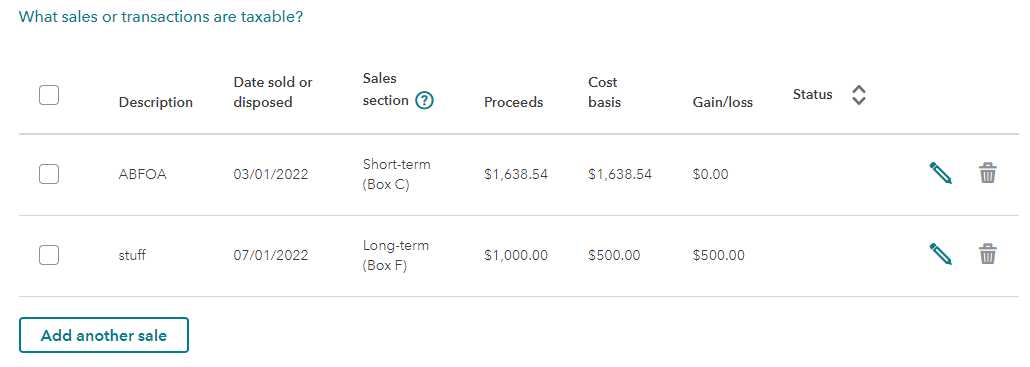Select the 'stuff' description cell
Image resolution: width=1030 pixels, height=367 pixels.
coord(131,255)
